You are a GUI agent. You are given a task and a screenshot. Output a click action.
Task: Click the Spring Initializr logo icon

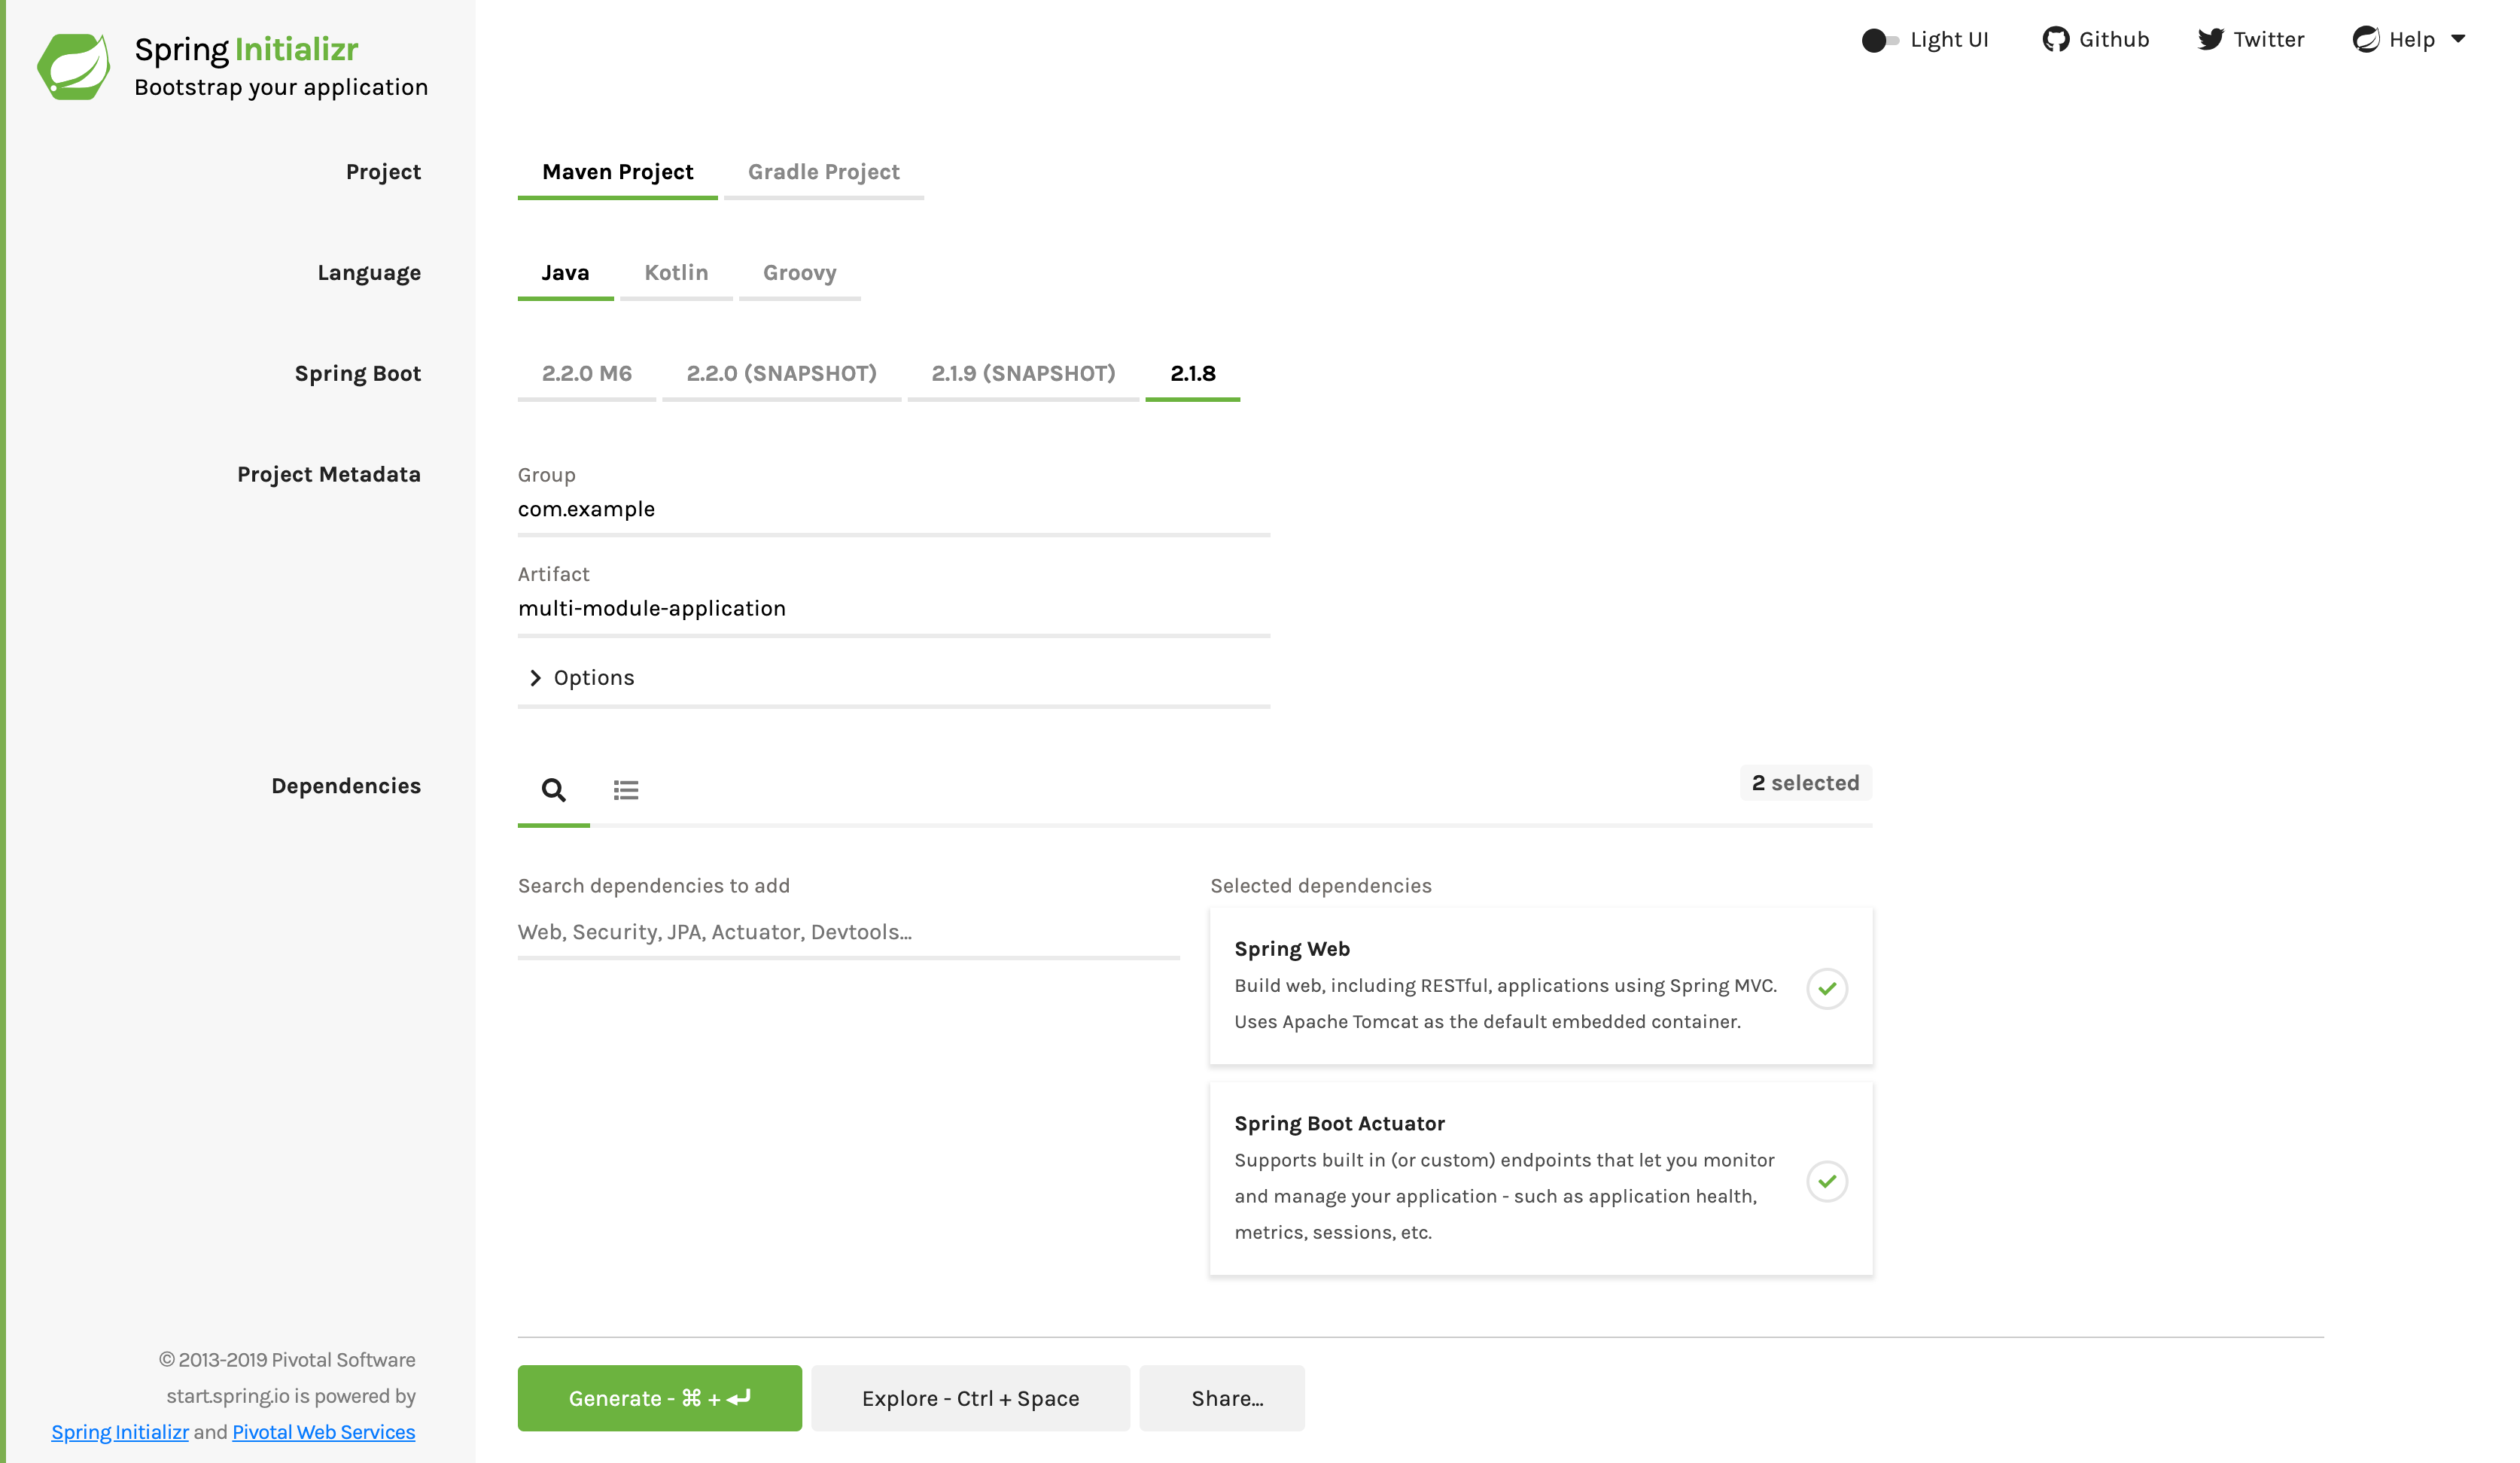pyautogui.click(x=70, y=66)
